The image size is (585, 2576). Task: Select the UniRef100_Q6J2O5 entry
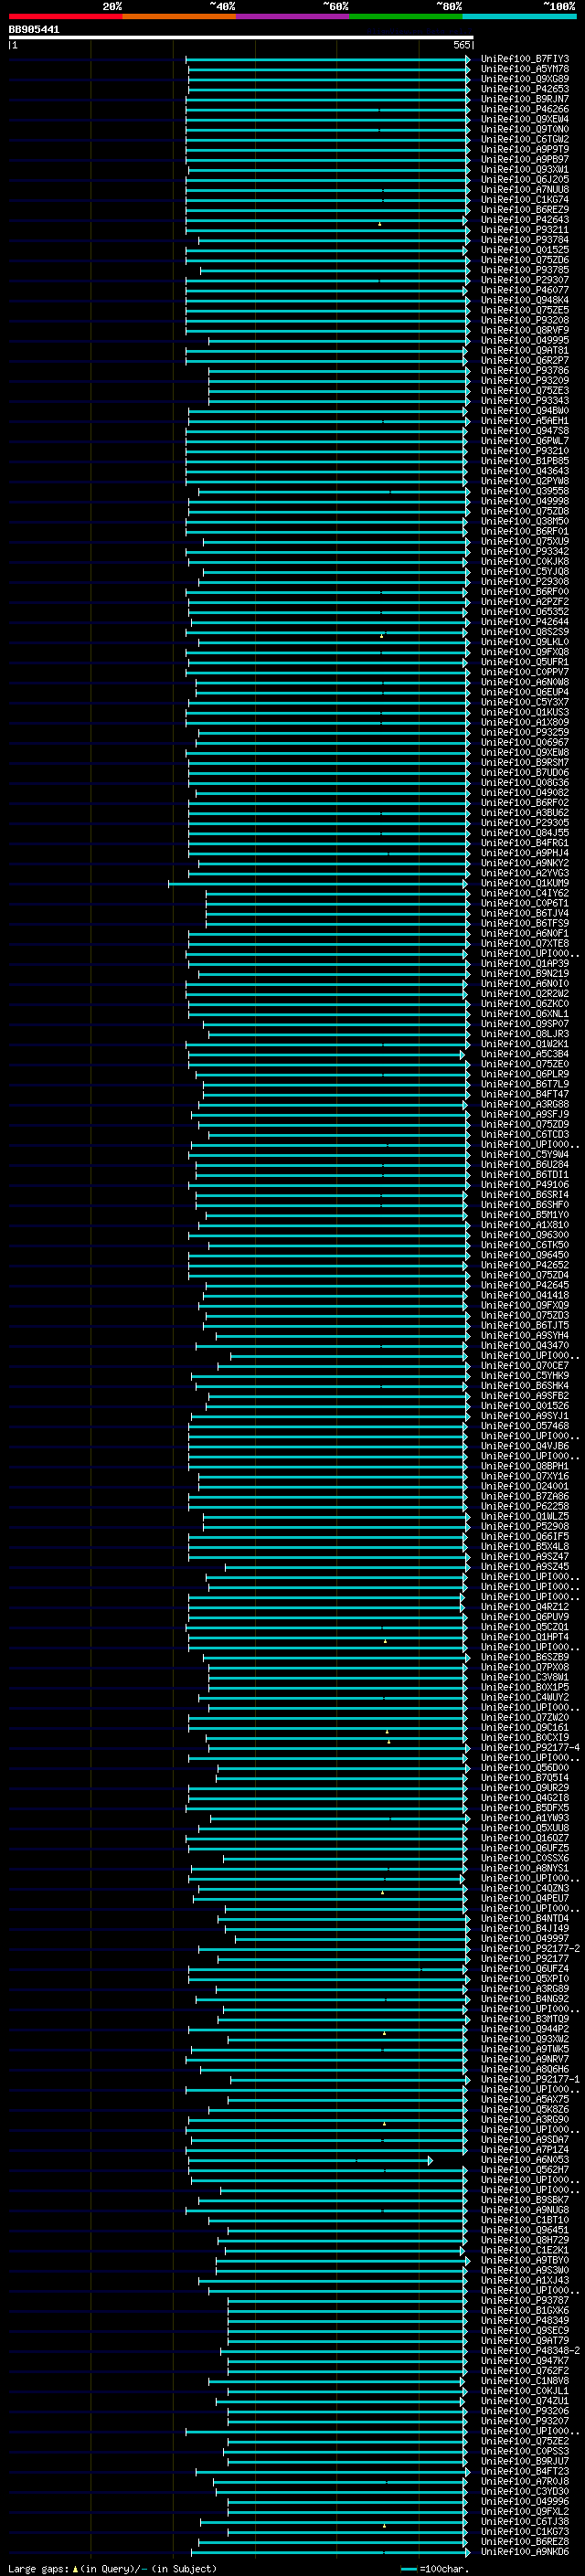(525, 180)
